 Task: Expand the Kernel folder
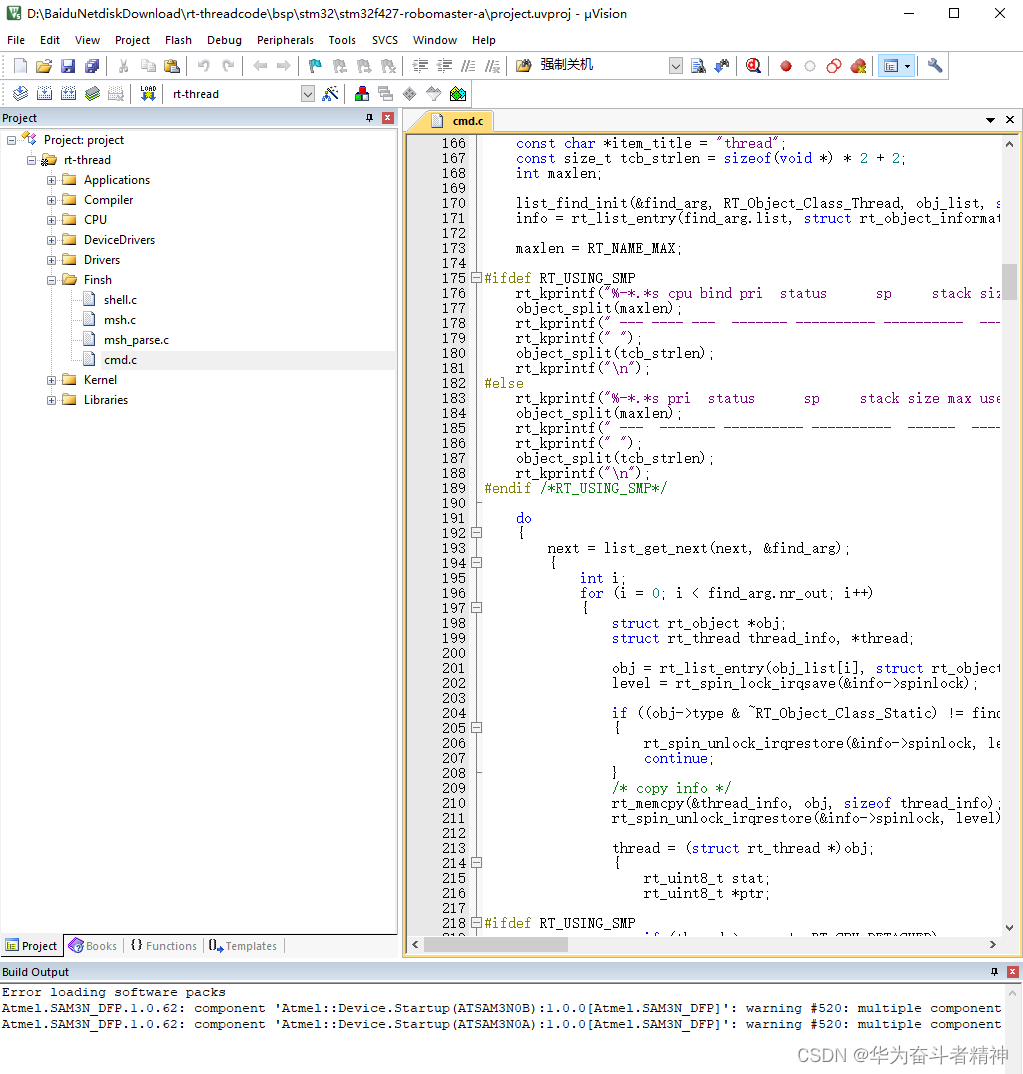pos(50,380)
